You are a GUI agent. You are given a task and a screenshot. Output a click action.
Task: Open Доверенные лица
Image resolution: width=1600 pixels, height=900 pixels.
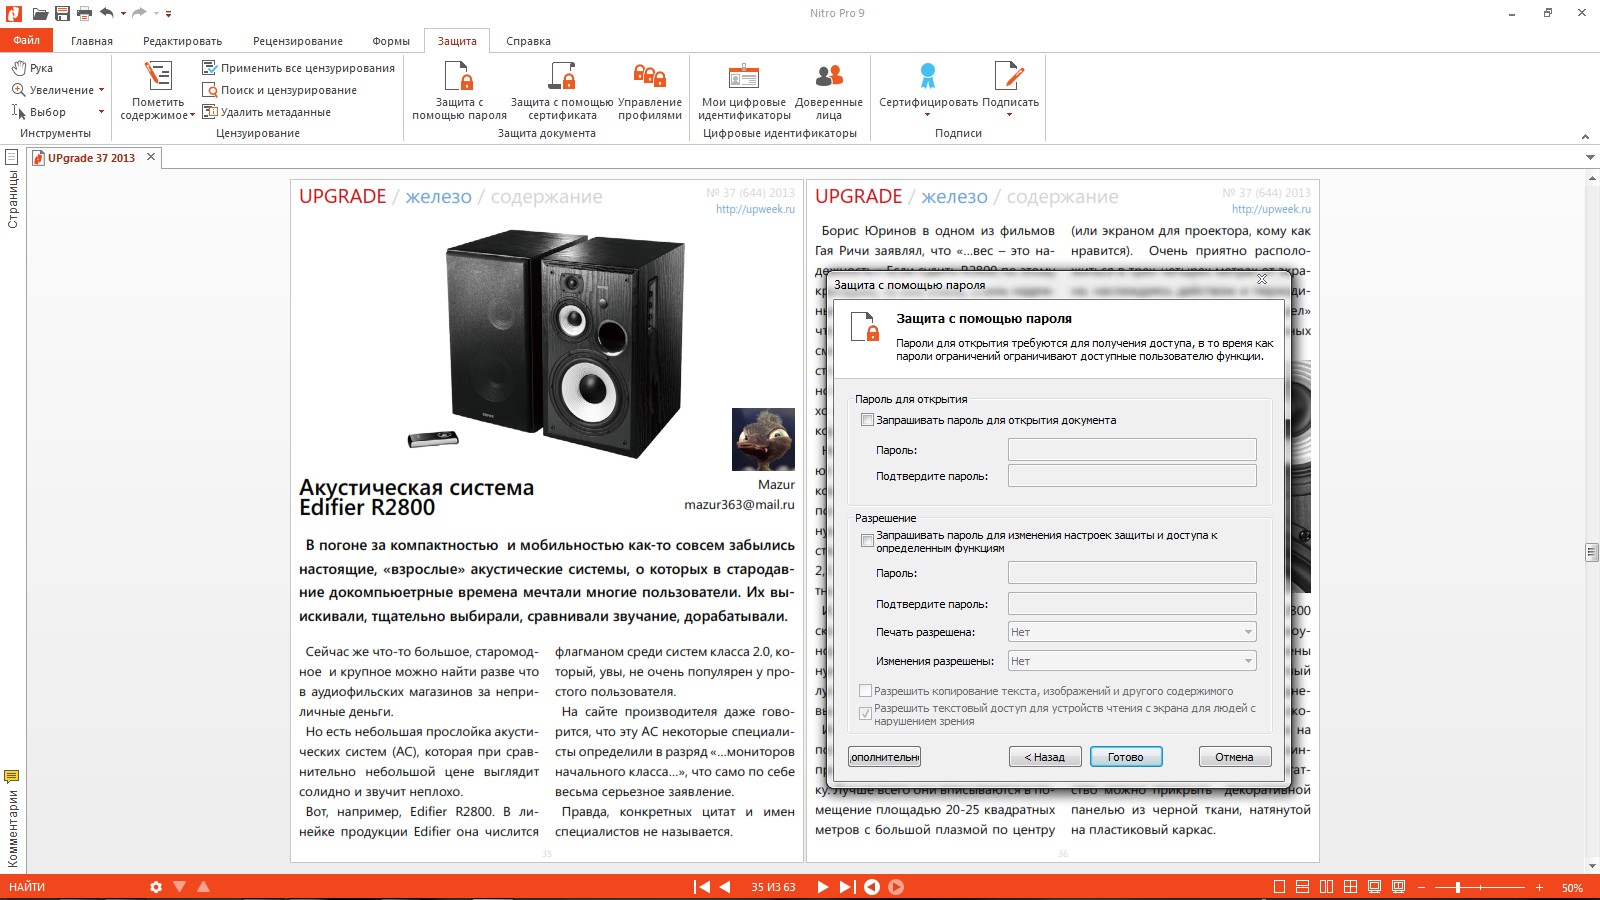829,90
